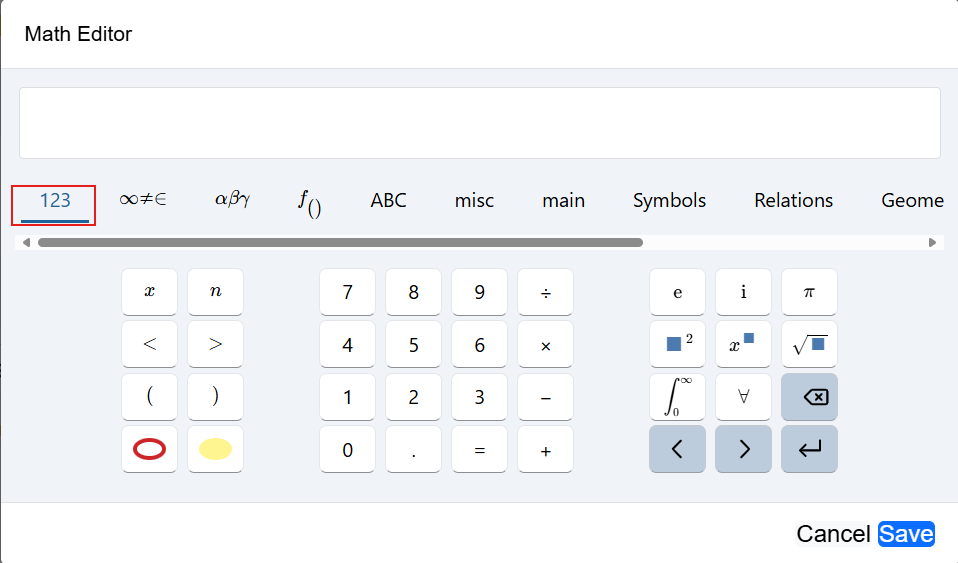Insert the square root template
Screen dimensions: 958x563
tap(809, 344)
